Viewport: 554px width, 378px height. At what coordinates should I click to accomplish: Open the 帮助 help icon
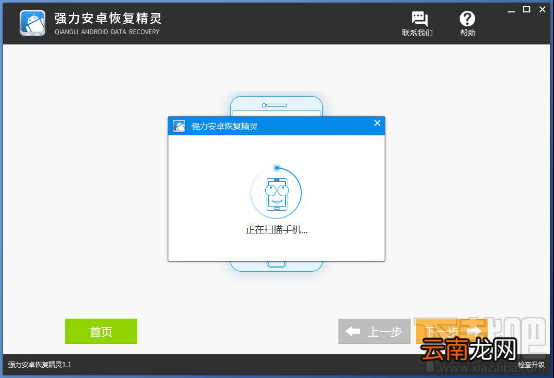tap(467, 24)
